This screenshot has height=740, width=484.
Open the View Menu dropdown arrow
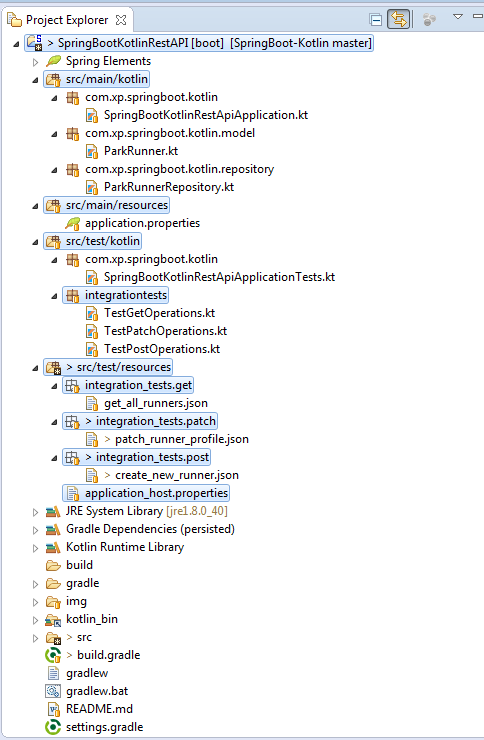(458, 17)
